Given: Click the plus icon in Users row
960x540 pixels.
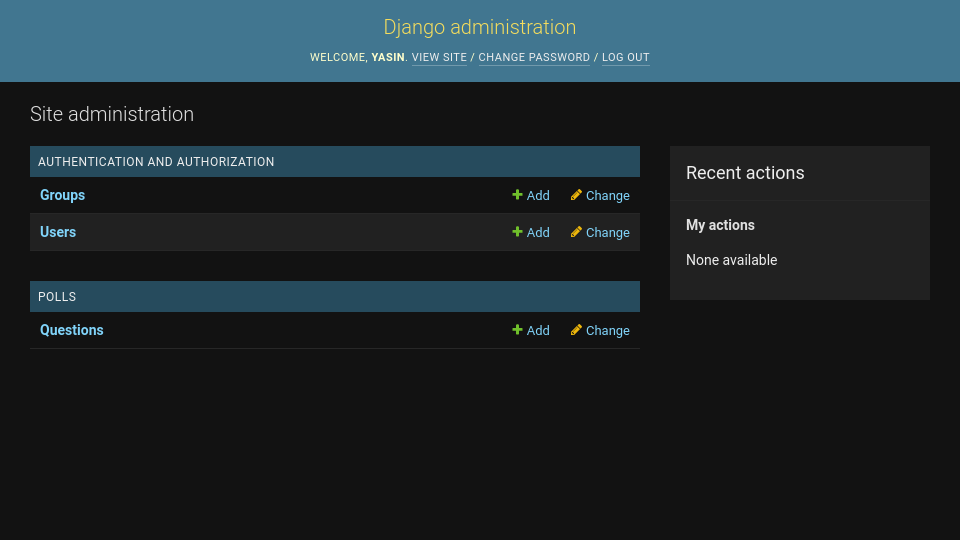Looking at the screenshot, I should (517, 231).
